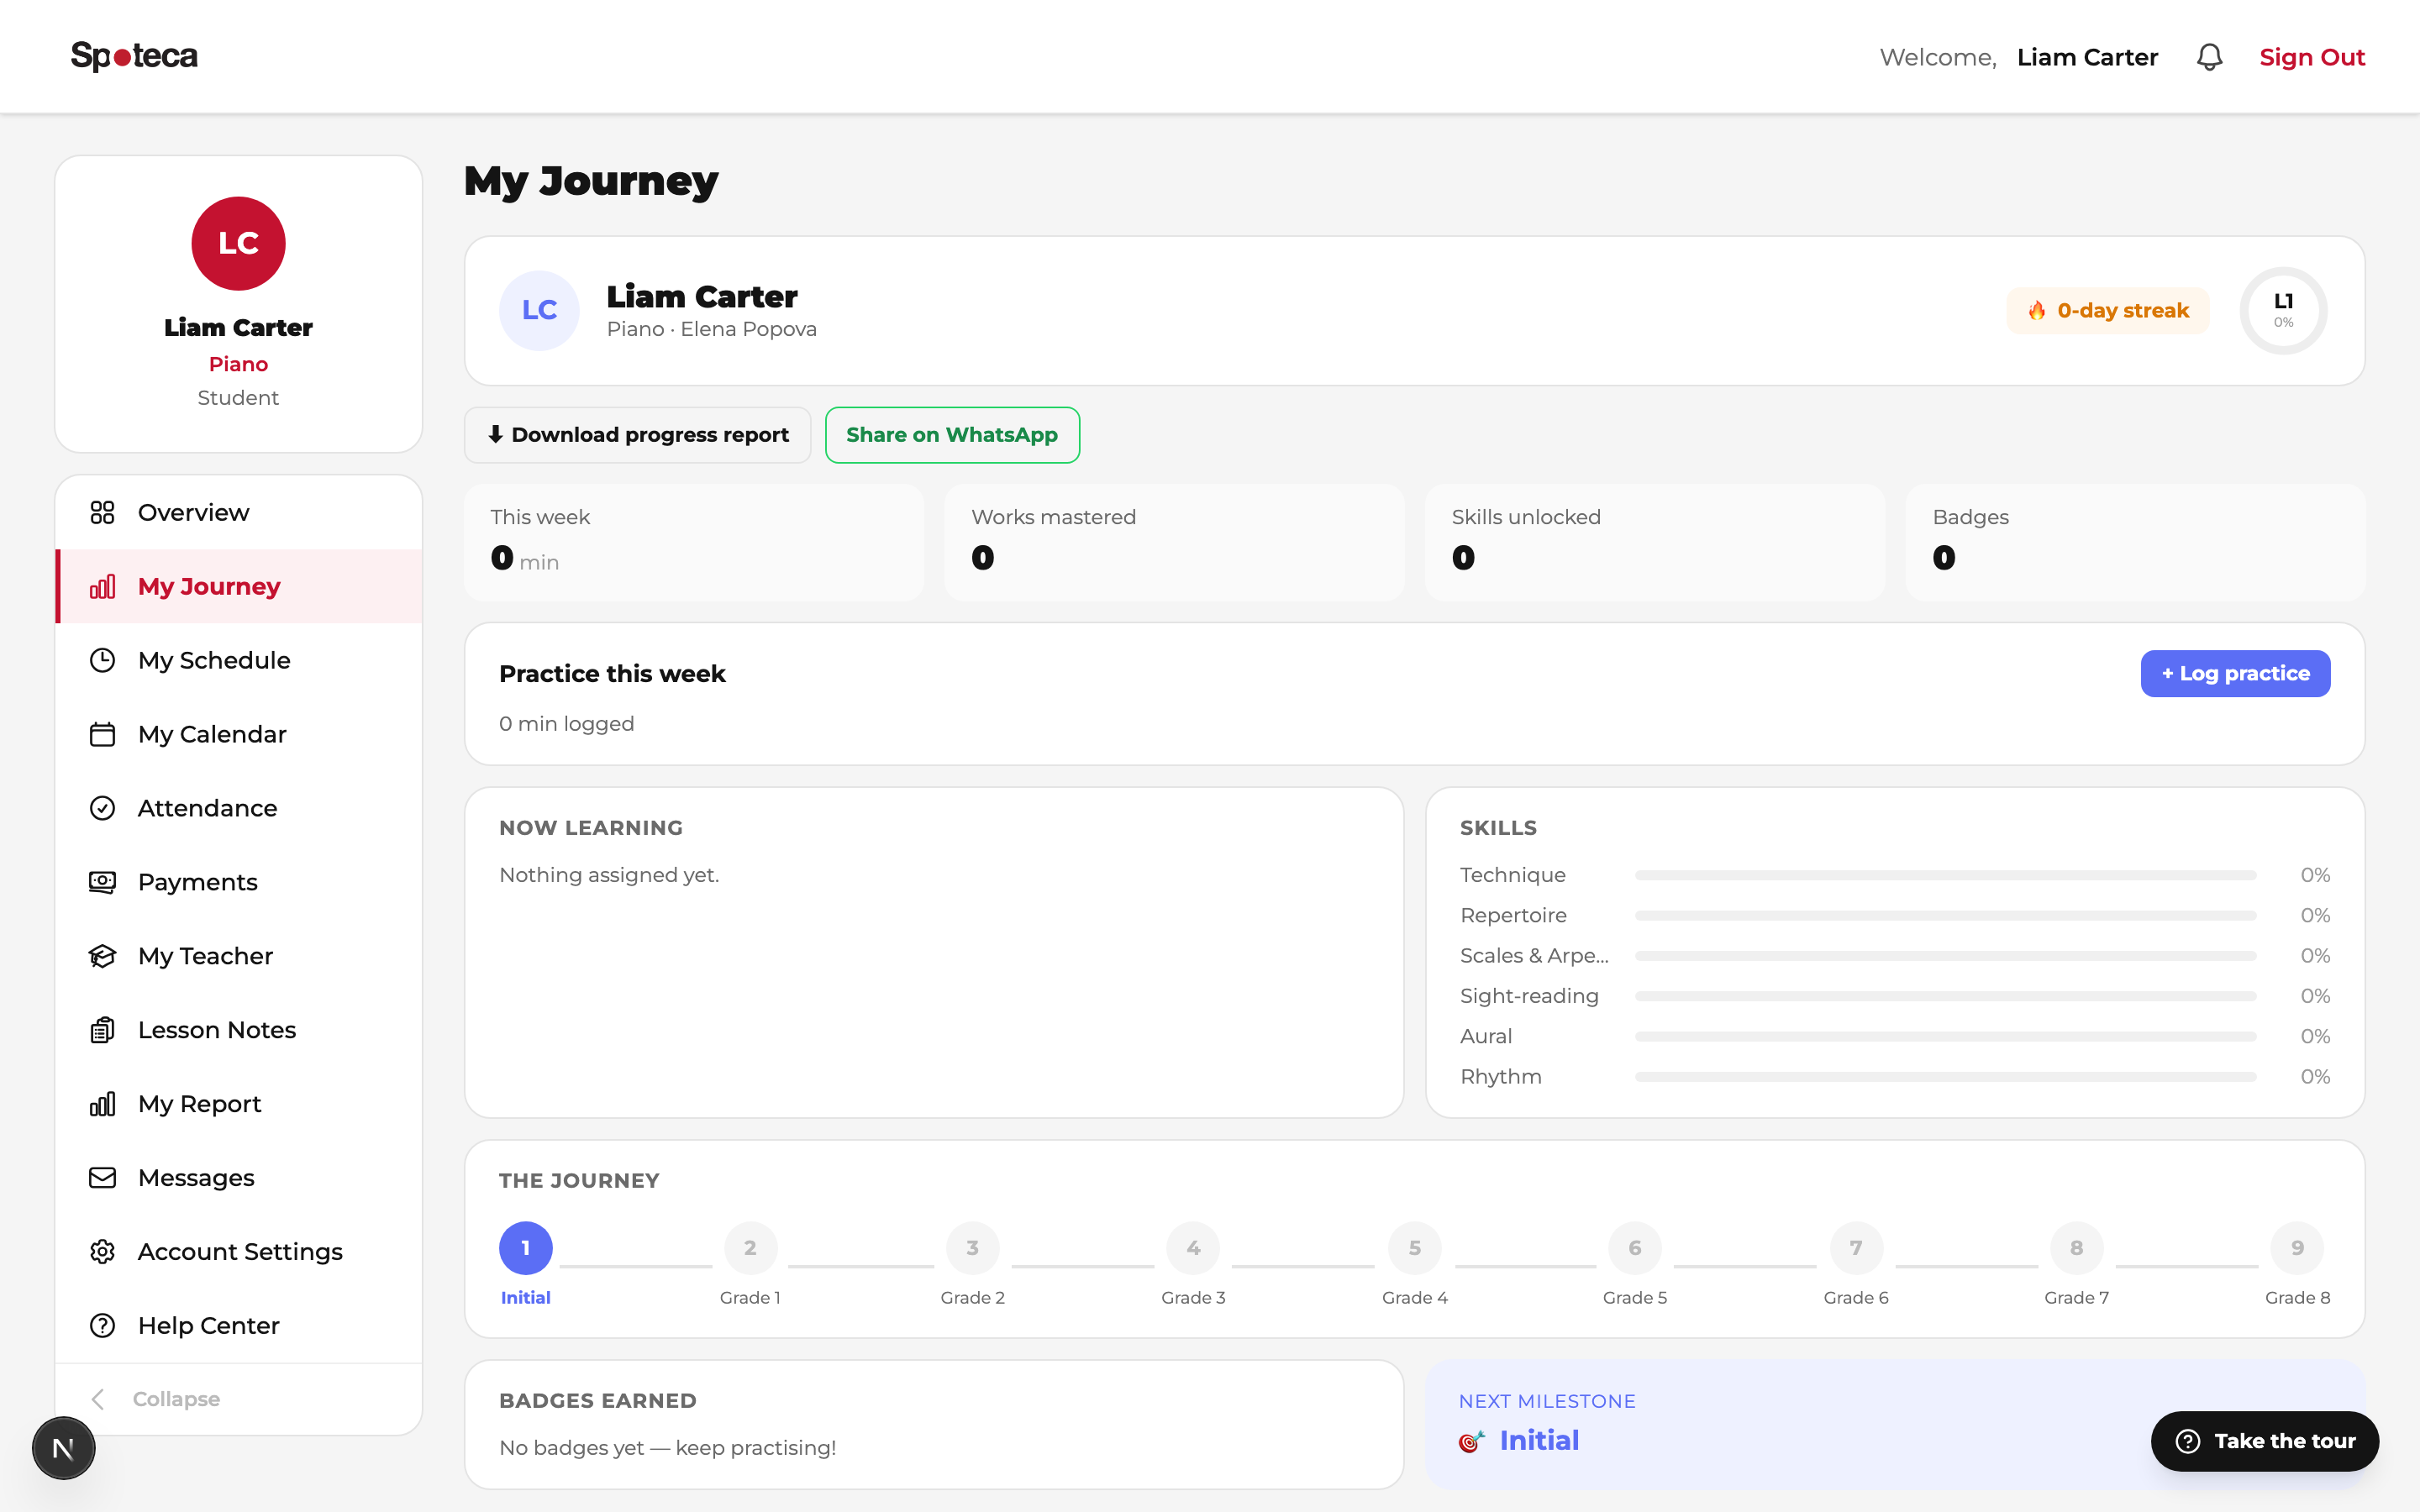Click the Payments cash icon

(x=102, y=882)
